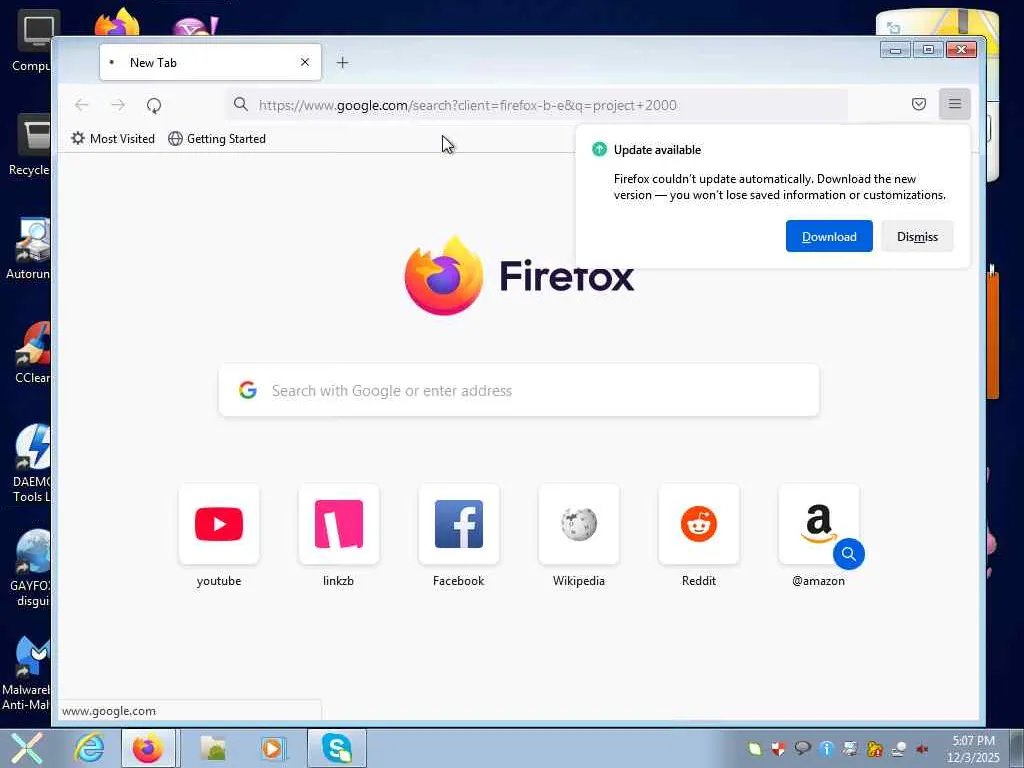1024x768 pixels.
Task: Focus the Search with Google box
Action: 519,391
